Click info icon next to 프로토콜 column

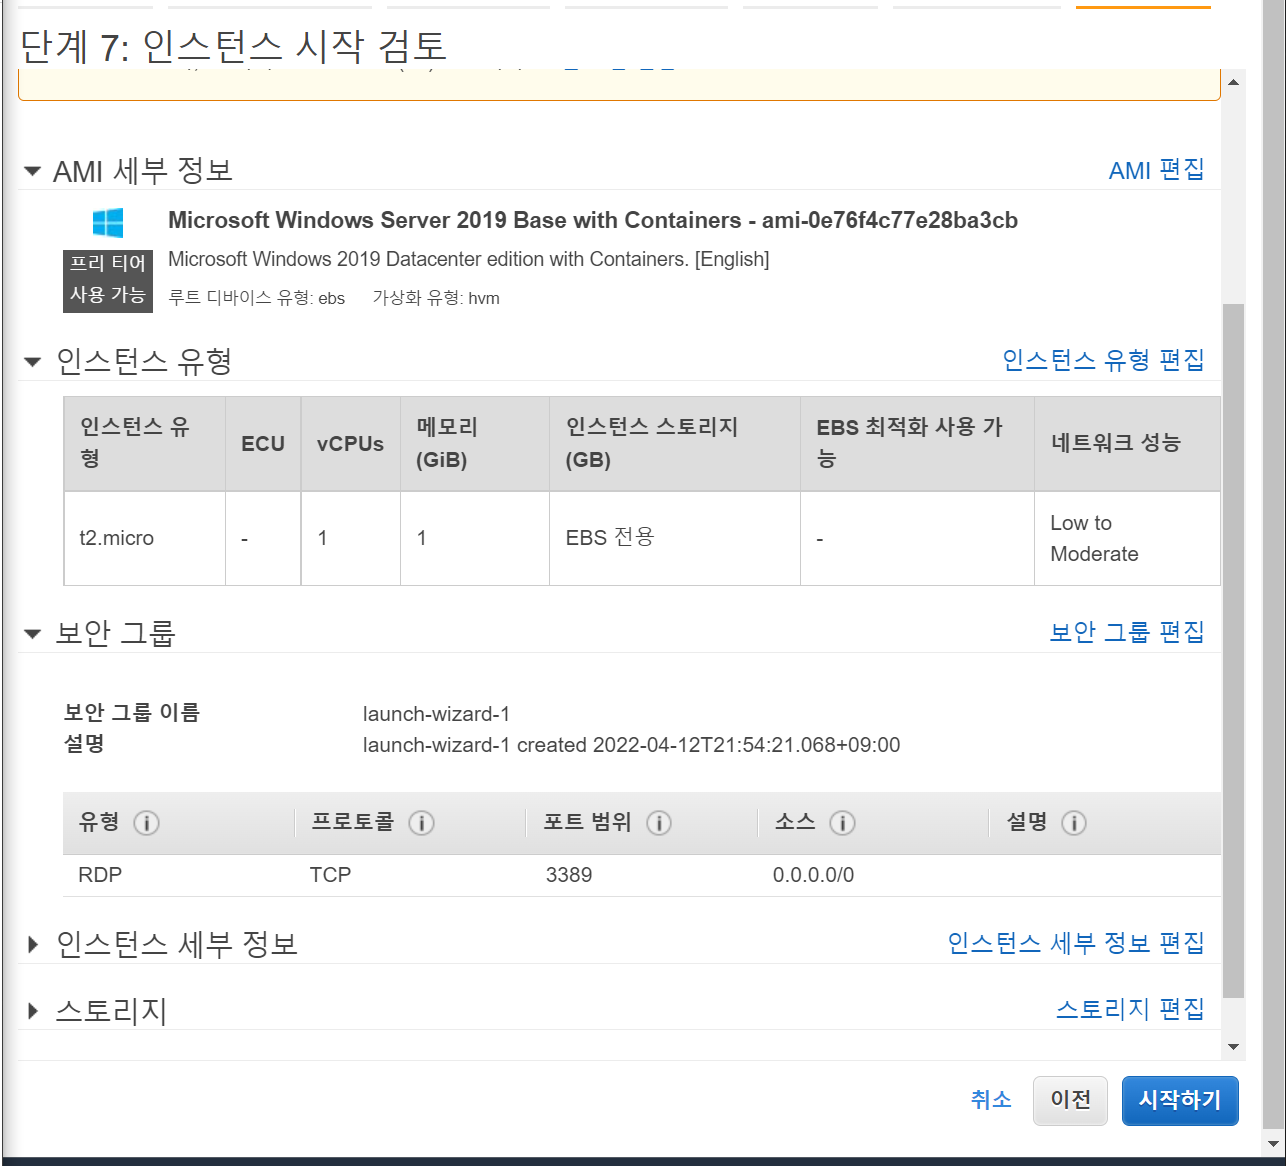tap(421, 823)
